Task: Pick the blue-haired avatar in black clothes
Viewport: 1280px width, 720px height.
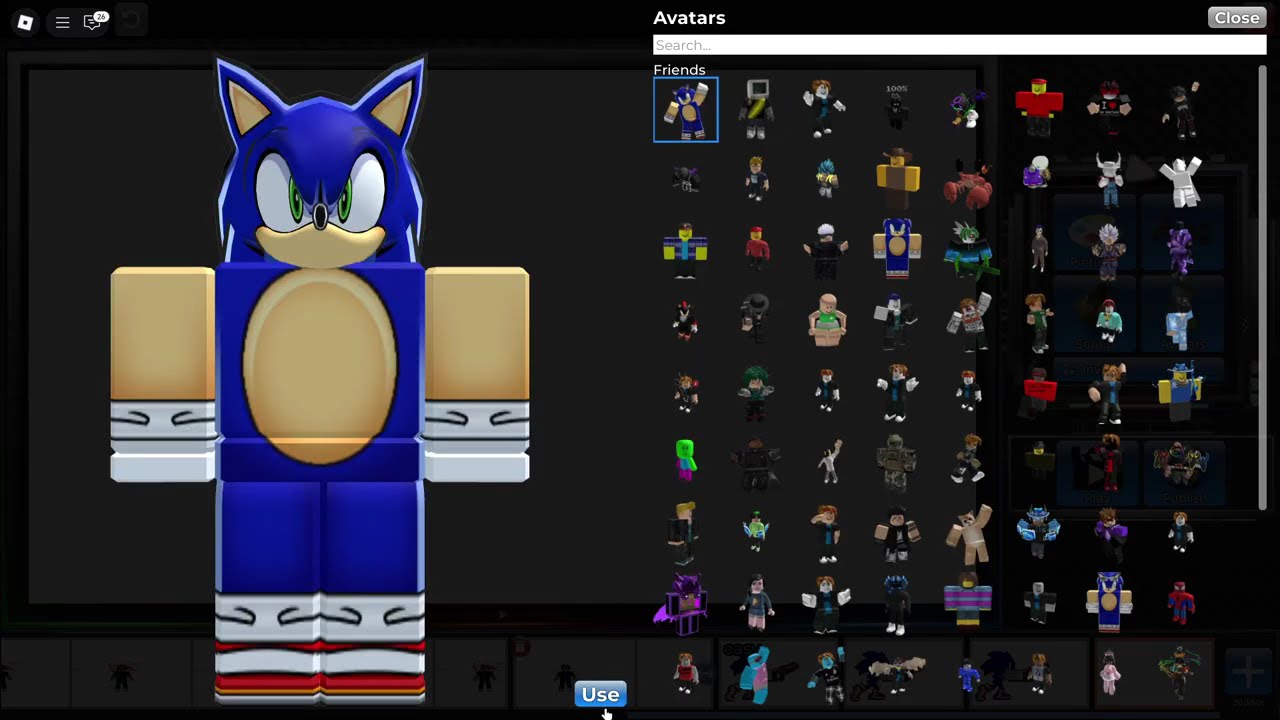Action: pos(896,603)
